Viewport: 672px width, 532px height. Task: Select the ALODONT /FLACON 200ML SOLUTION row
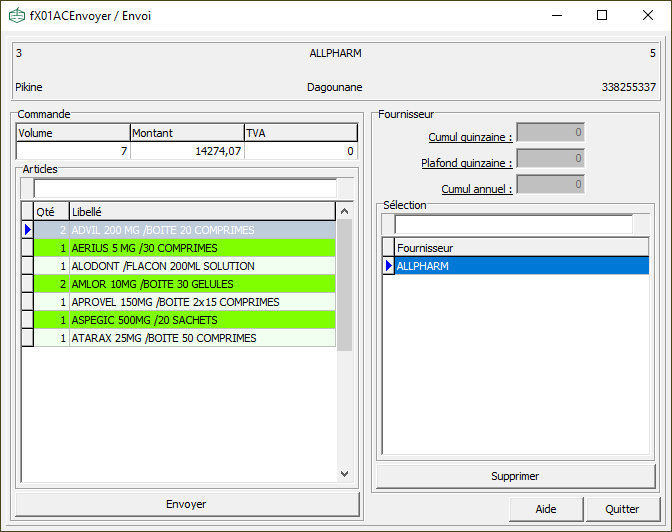(x=185, y=266)
